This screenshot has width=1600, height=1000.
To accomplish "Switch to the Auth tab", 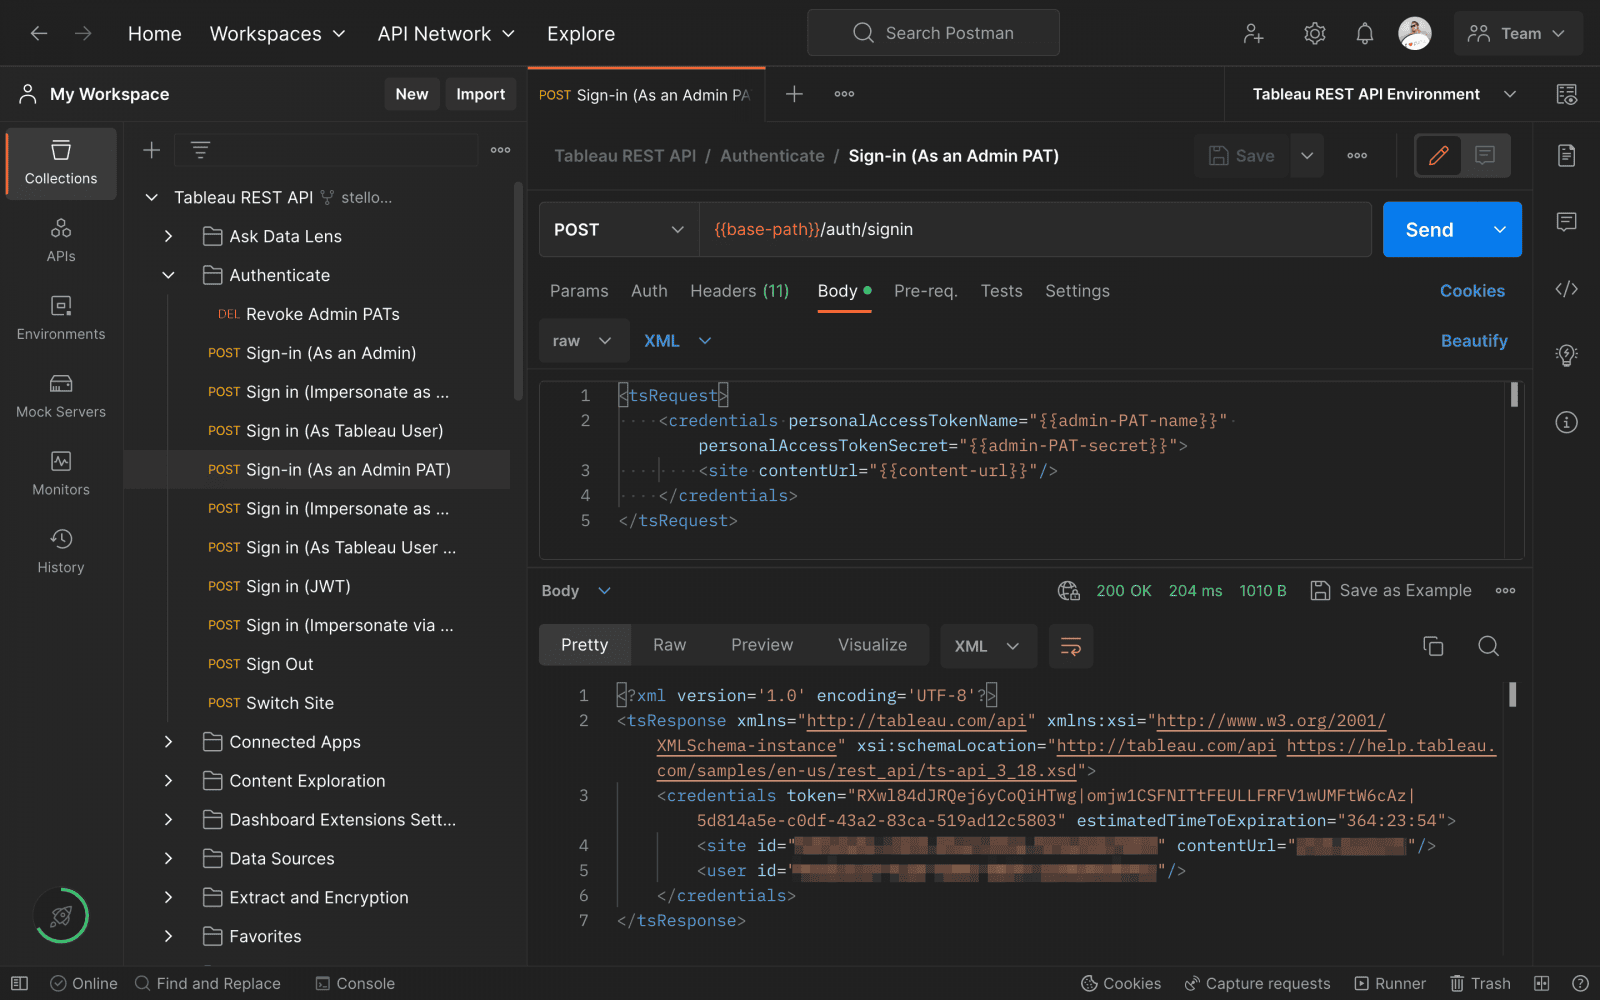I will coord(649,291).
